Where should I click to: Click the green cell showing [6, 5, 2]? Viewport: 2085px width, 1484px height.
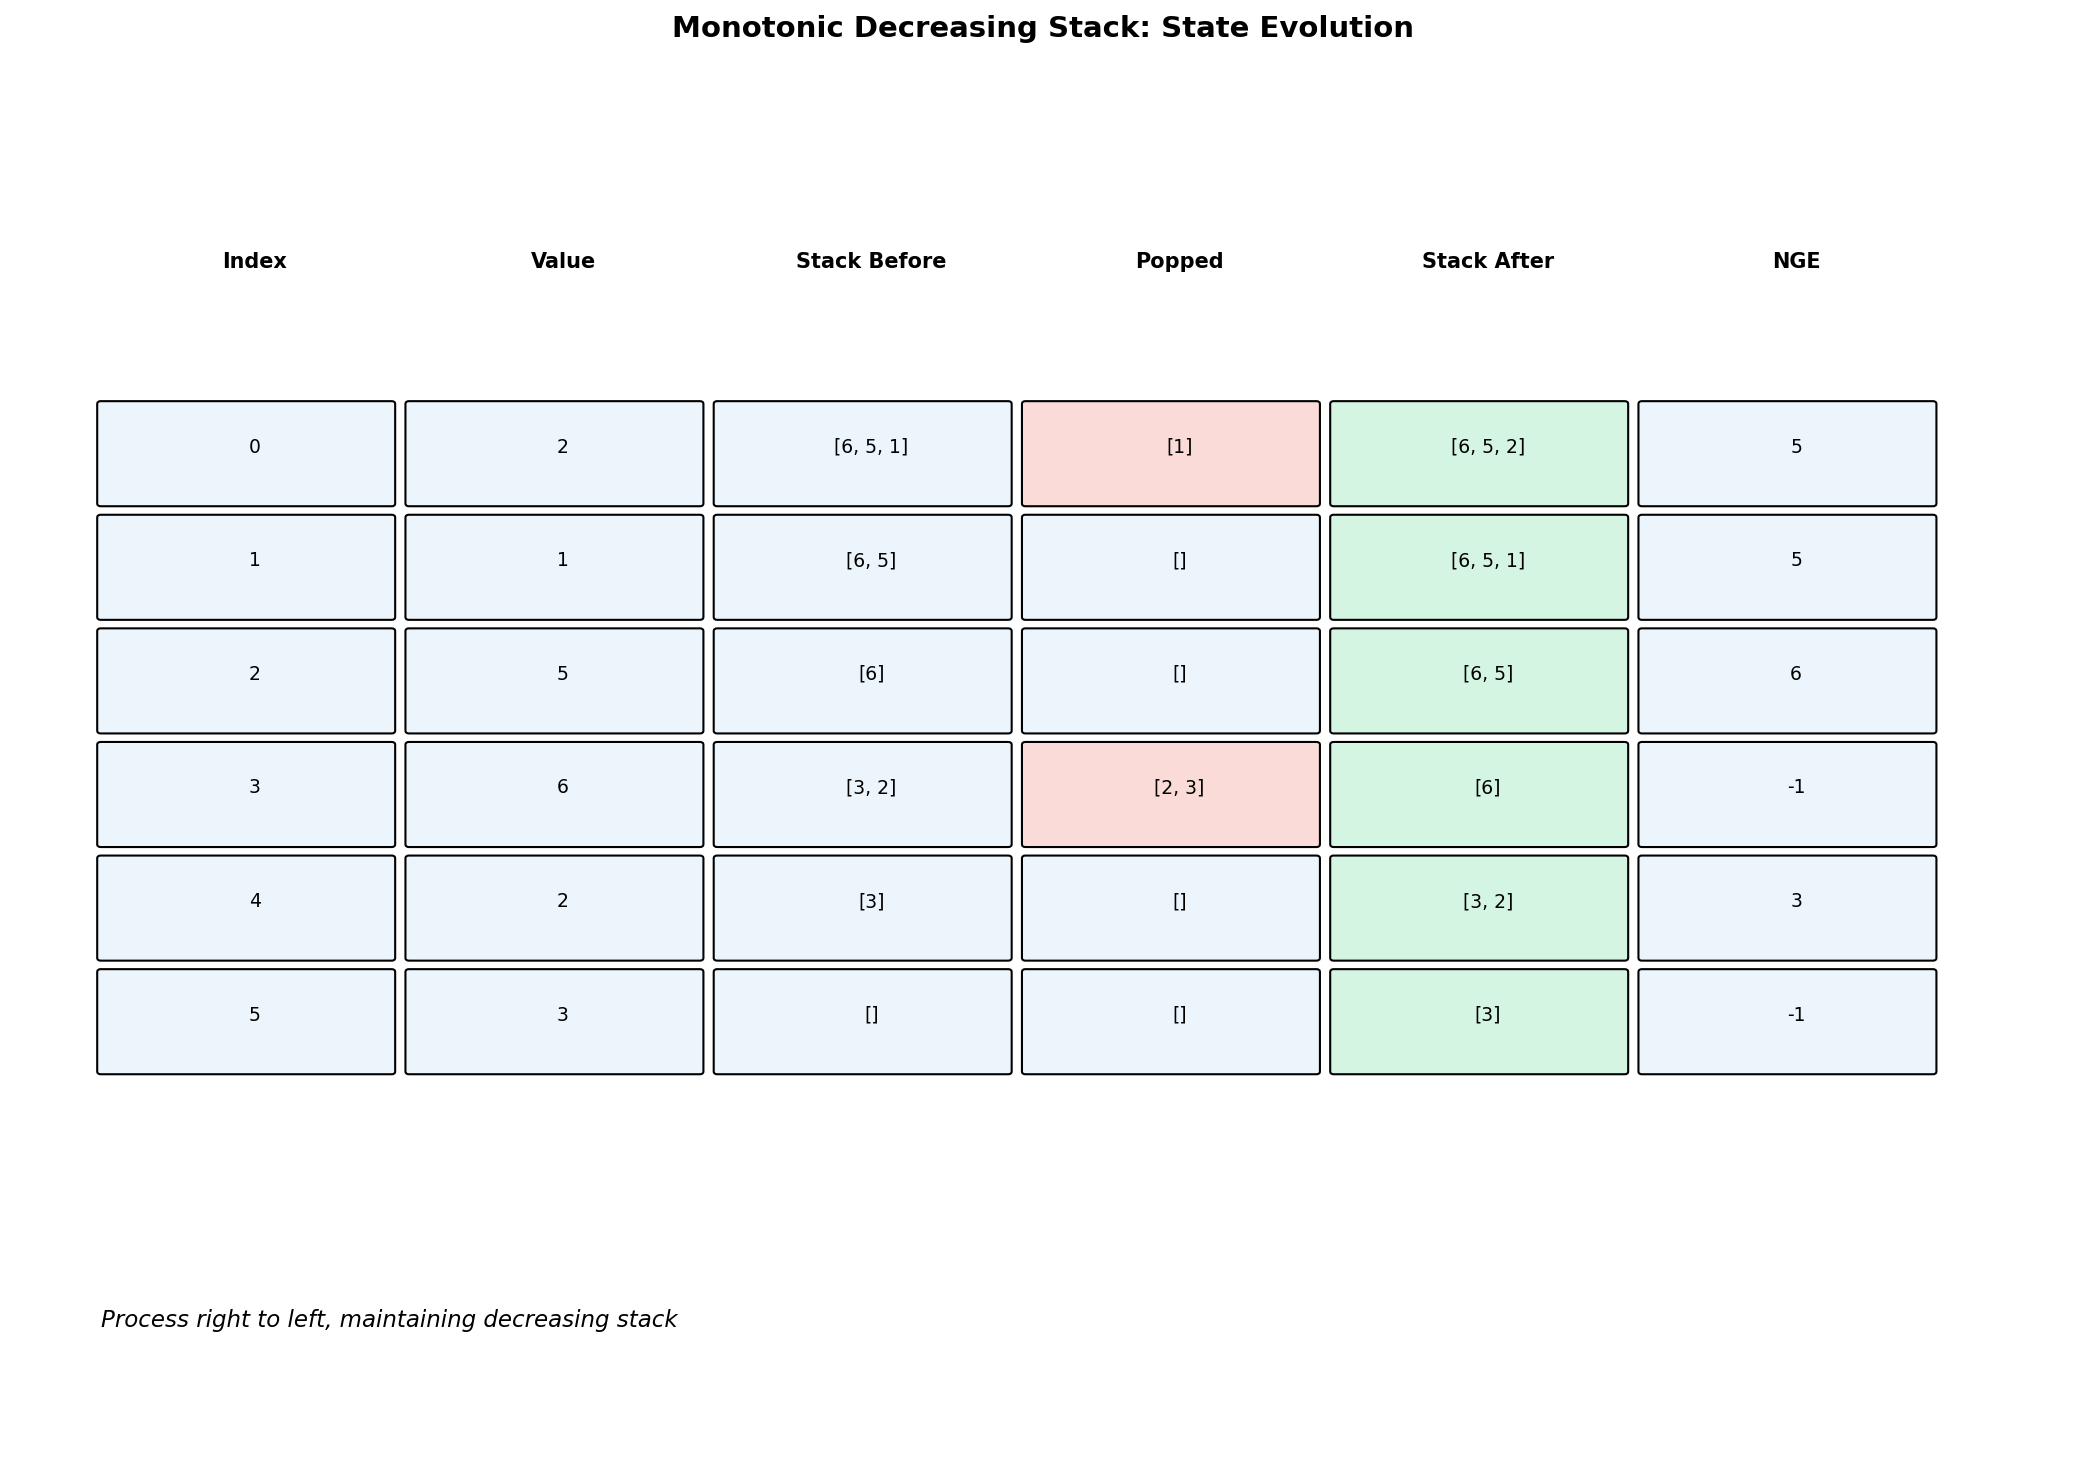[x=1479, y=454]
